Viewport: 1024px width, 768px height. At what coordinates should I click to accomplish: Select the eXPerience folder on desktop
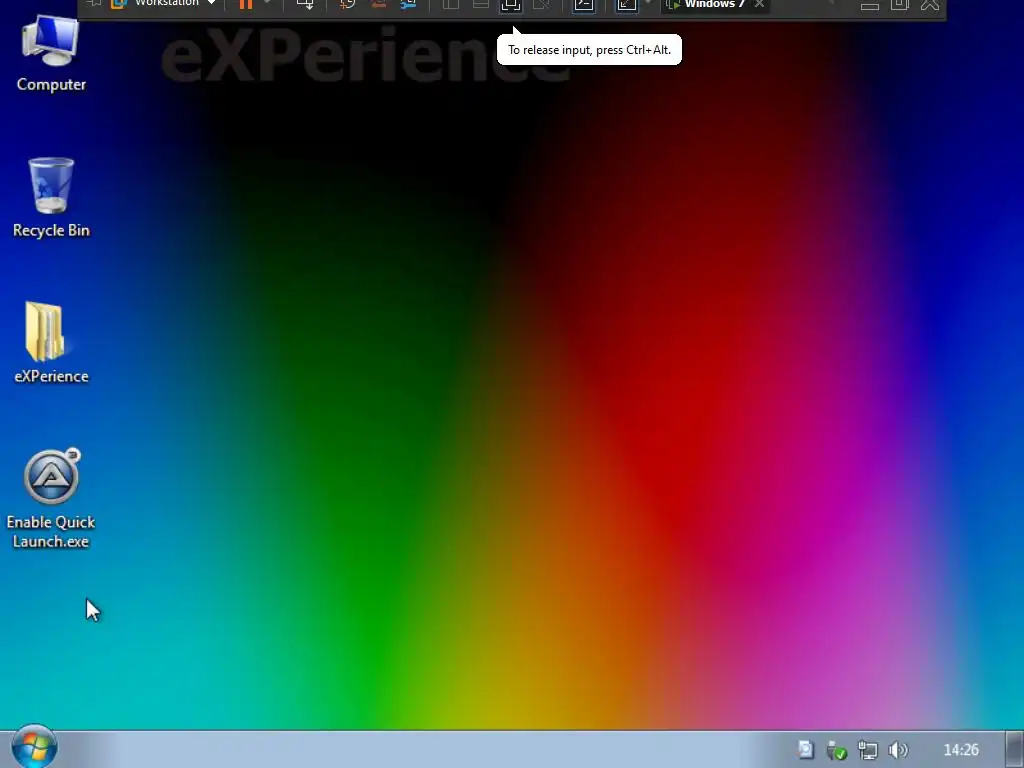51,342
